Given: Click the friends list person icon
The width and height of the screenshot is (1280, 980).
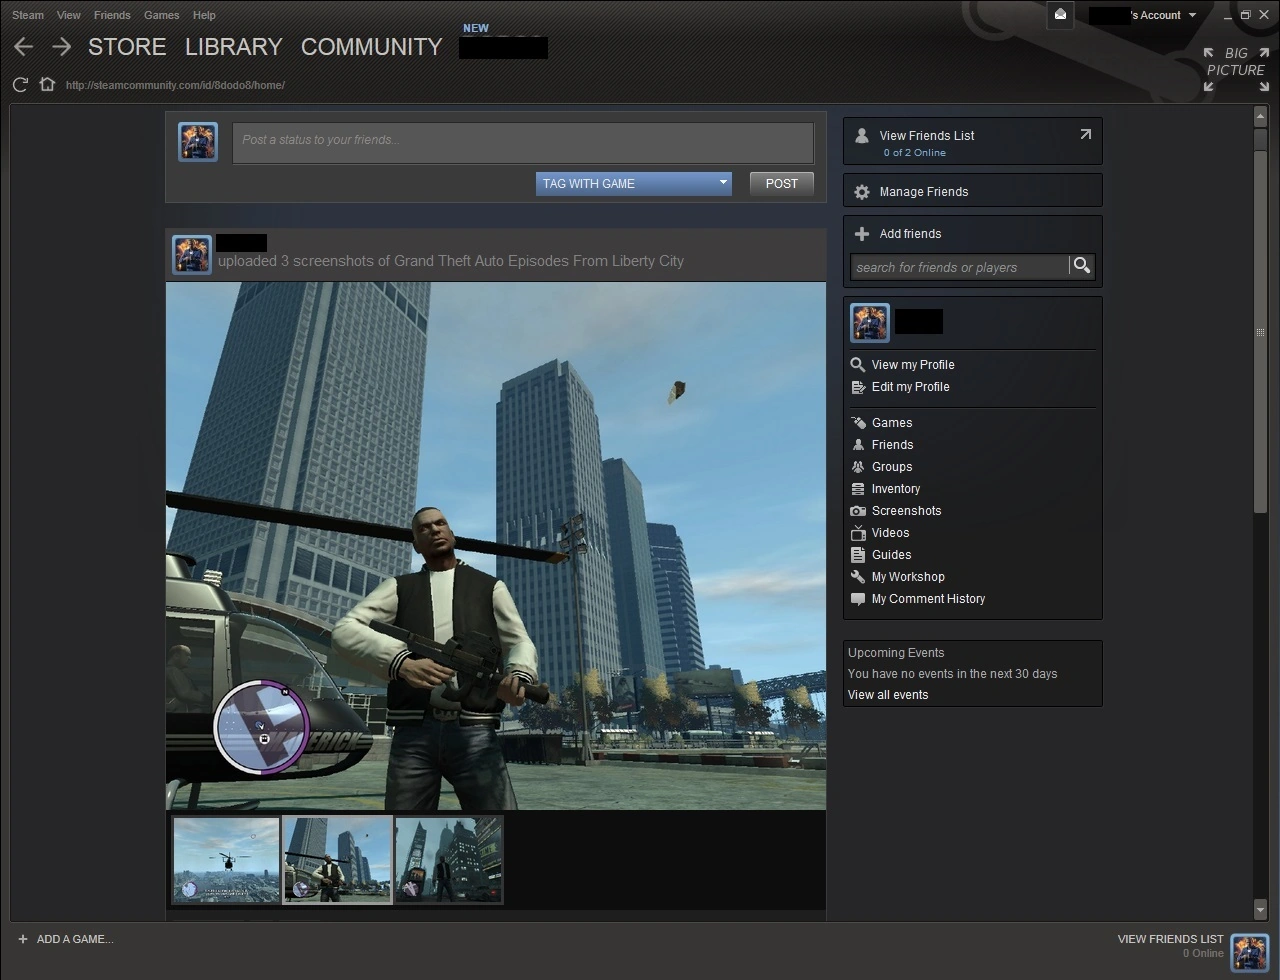Looking at the screenshot, I should 861,136.
